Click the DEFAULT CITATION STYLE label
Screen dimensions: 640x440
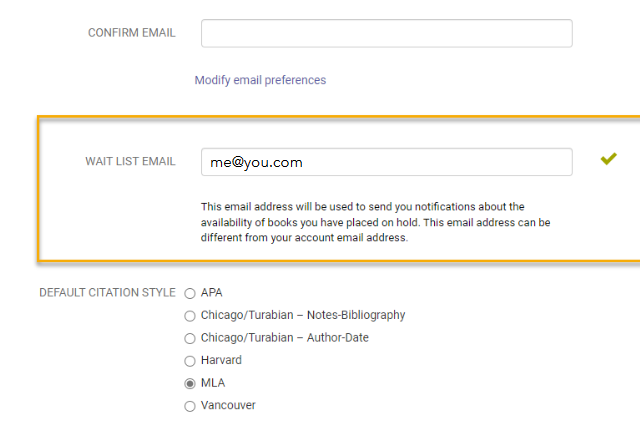[x=107, y=293]
